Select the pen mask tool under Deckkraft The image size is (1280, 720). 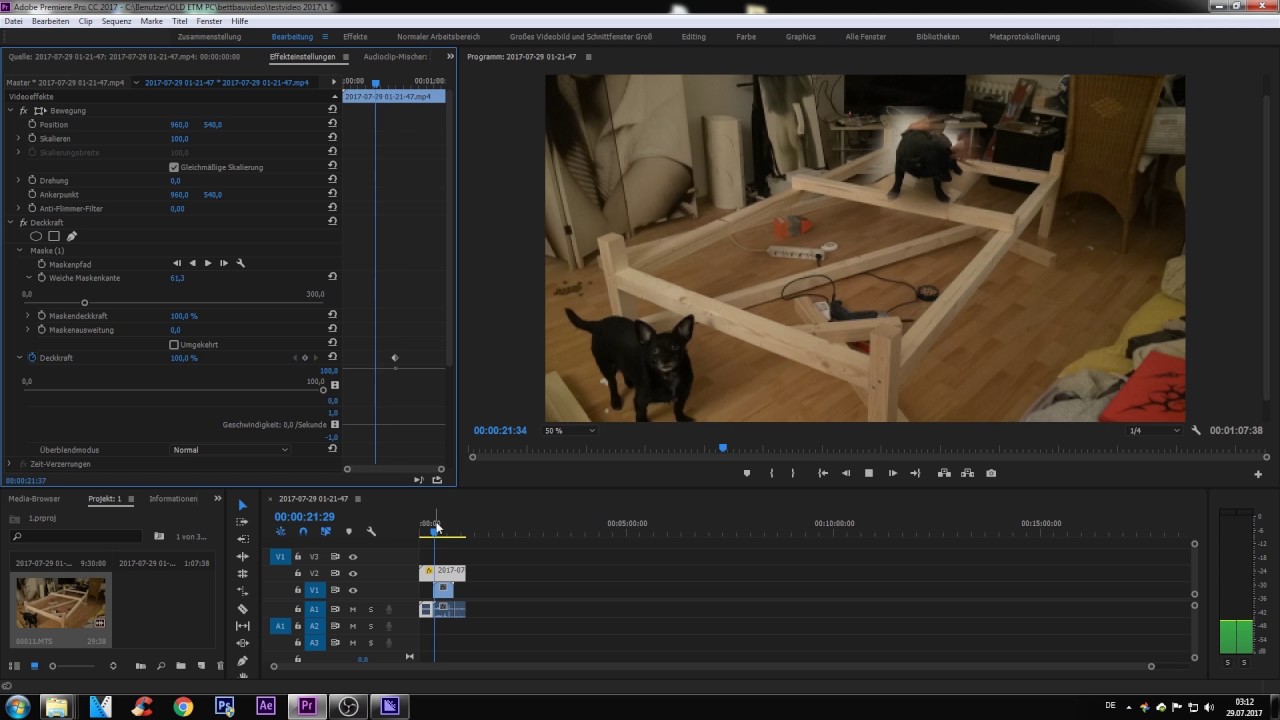pos(72,236)
